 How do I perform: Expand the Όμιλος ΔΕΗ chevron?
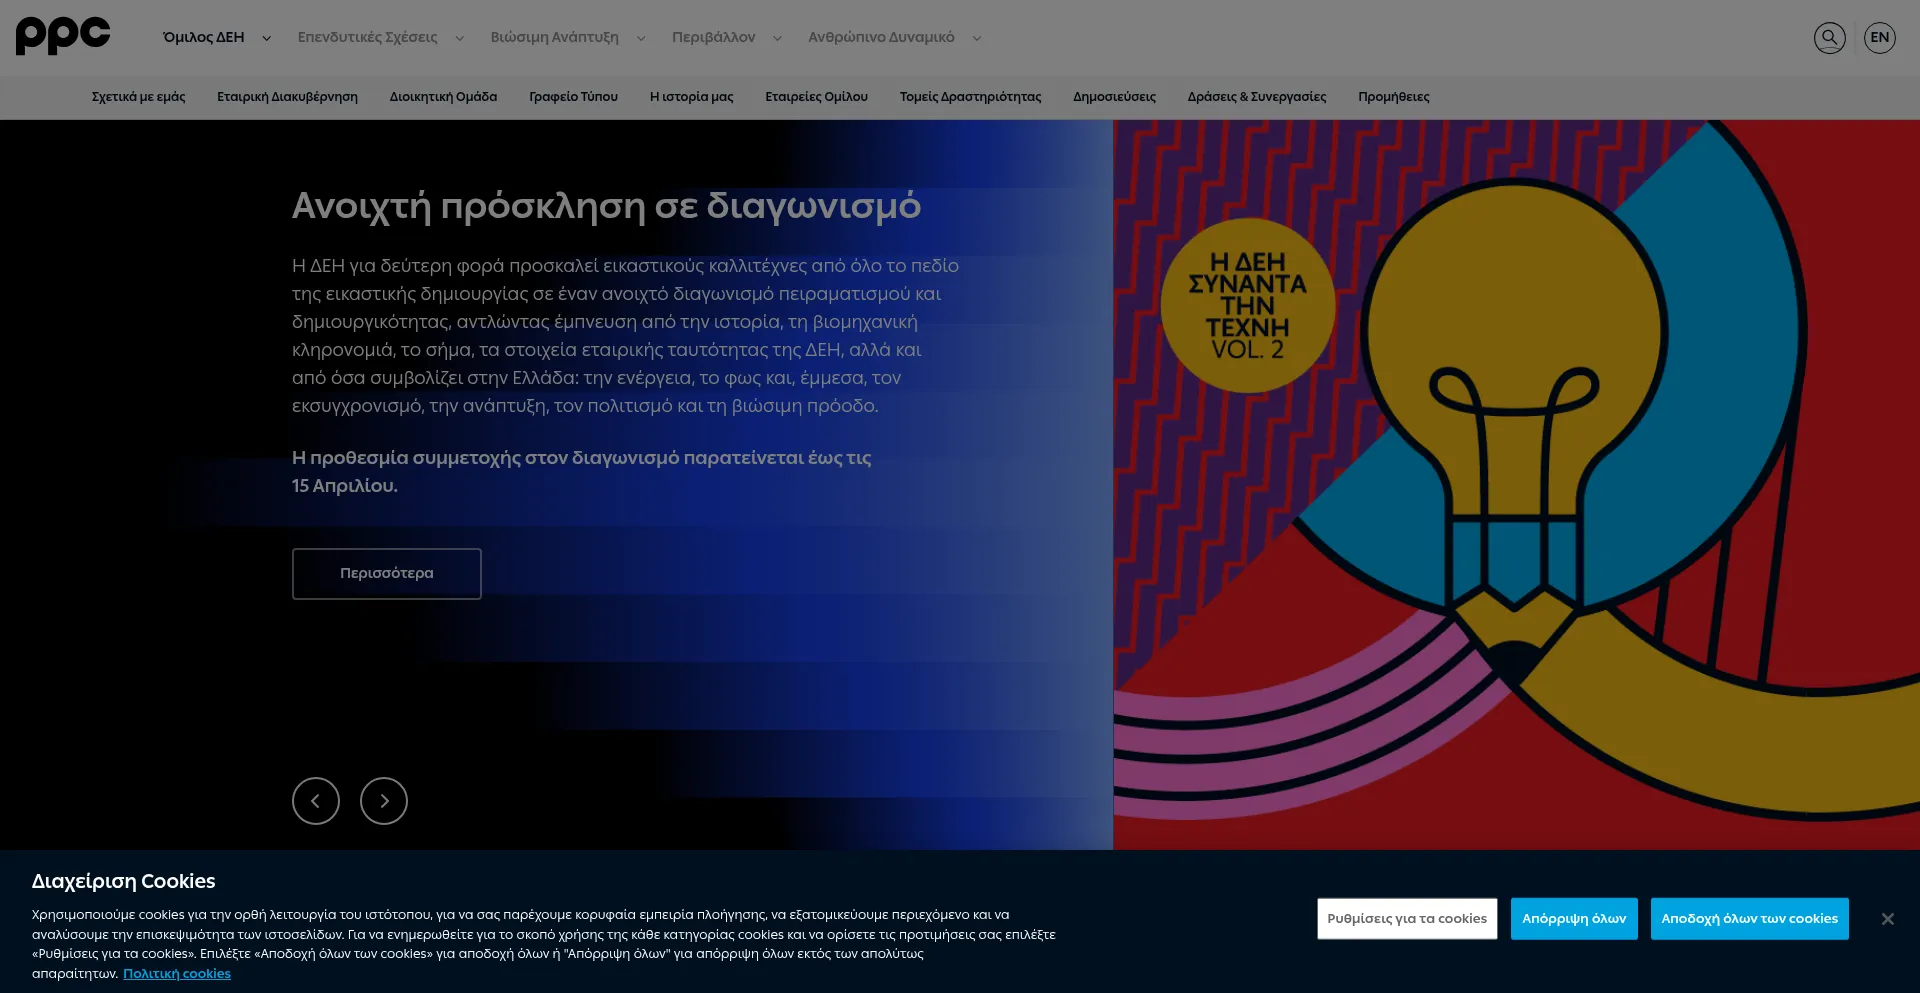(x=266, y=38)
